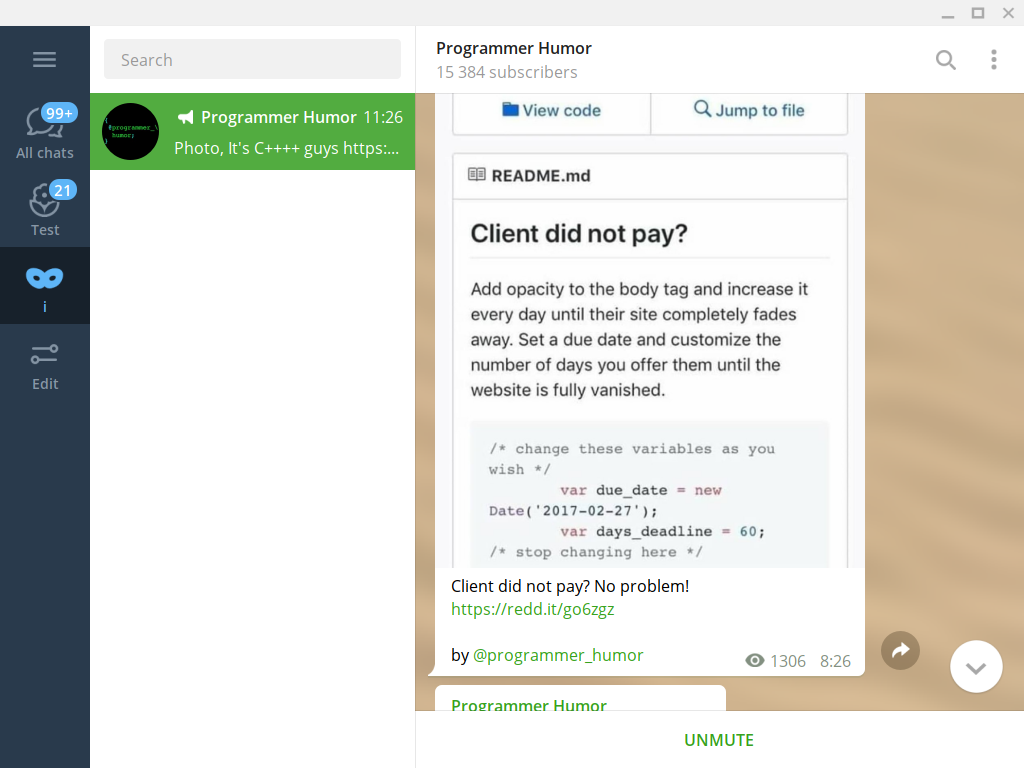Search within the channel using magnifier icon
The image size is (1024, 768).
(946, 60)
